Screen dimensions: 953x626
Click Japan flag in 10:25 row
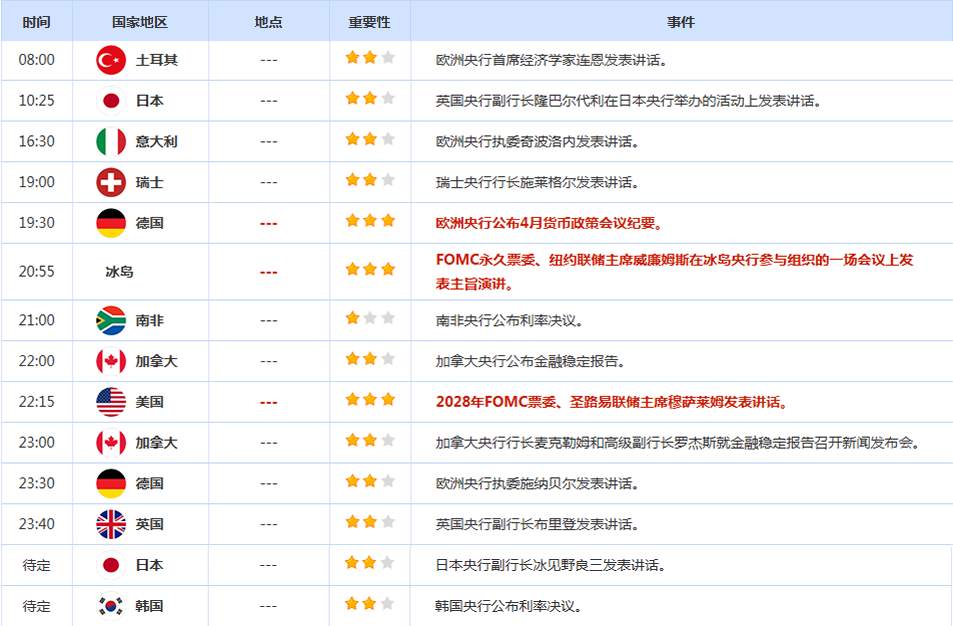click(111, 100)
